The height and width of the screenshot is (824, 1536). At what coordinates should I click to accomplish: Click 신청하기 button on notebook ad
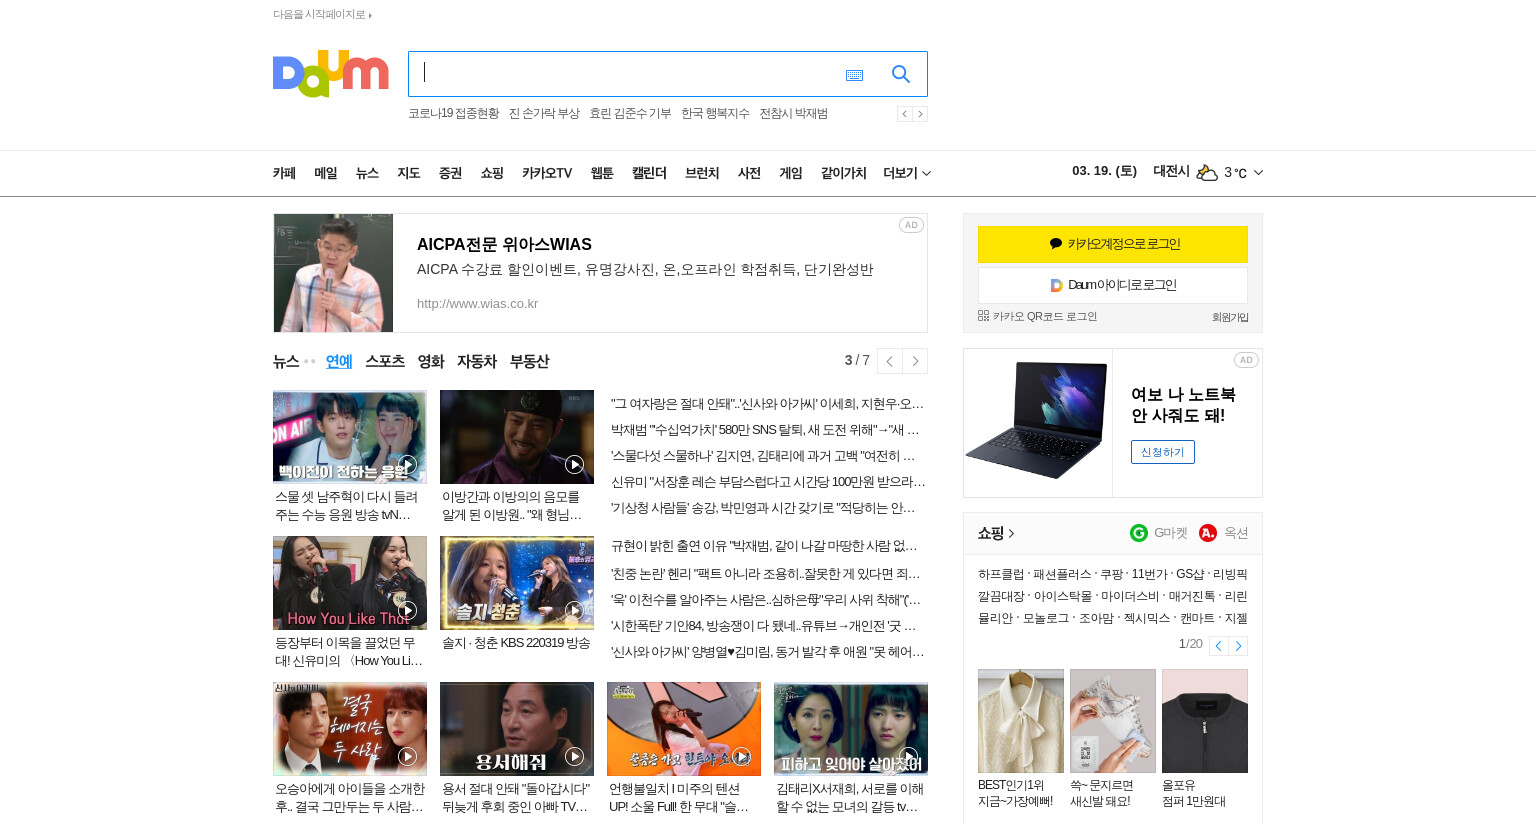tap(1163, 452)
